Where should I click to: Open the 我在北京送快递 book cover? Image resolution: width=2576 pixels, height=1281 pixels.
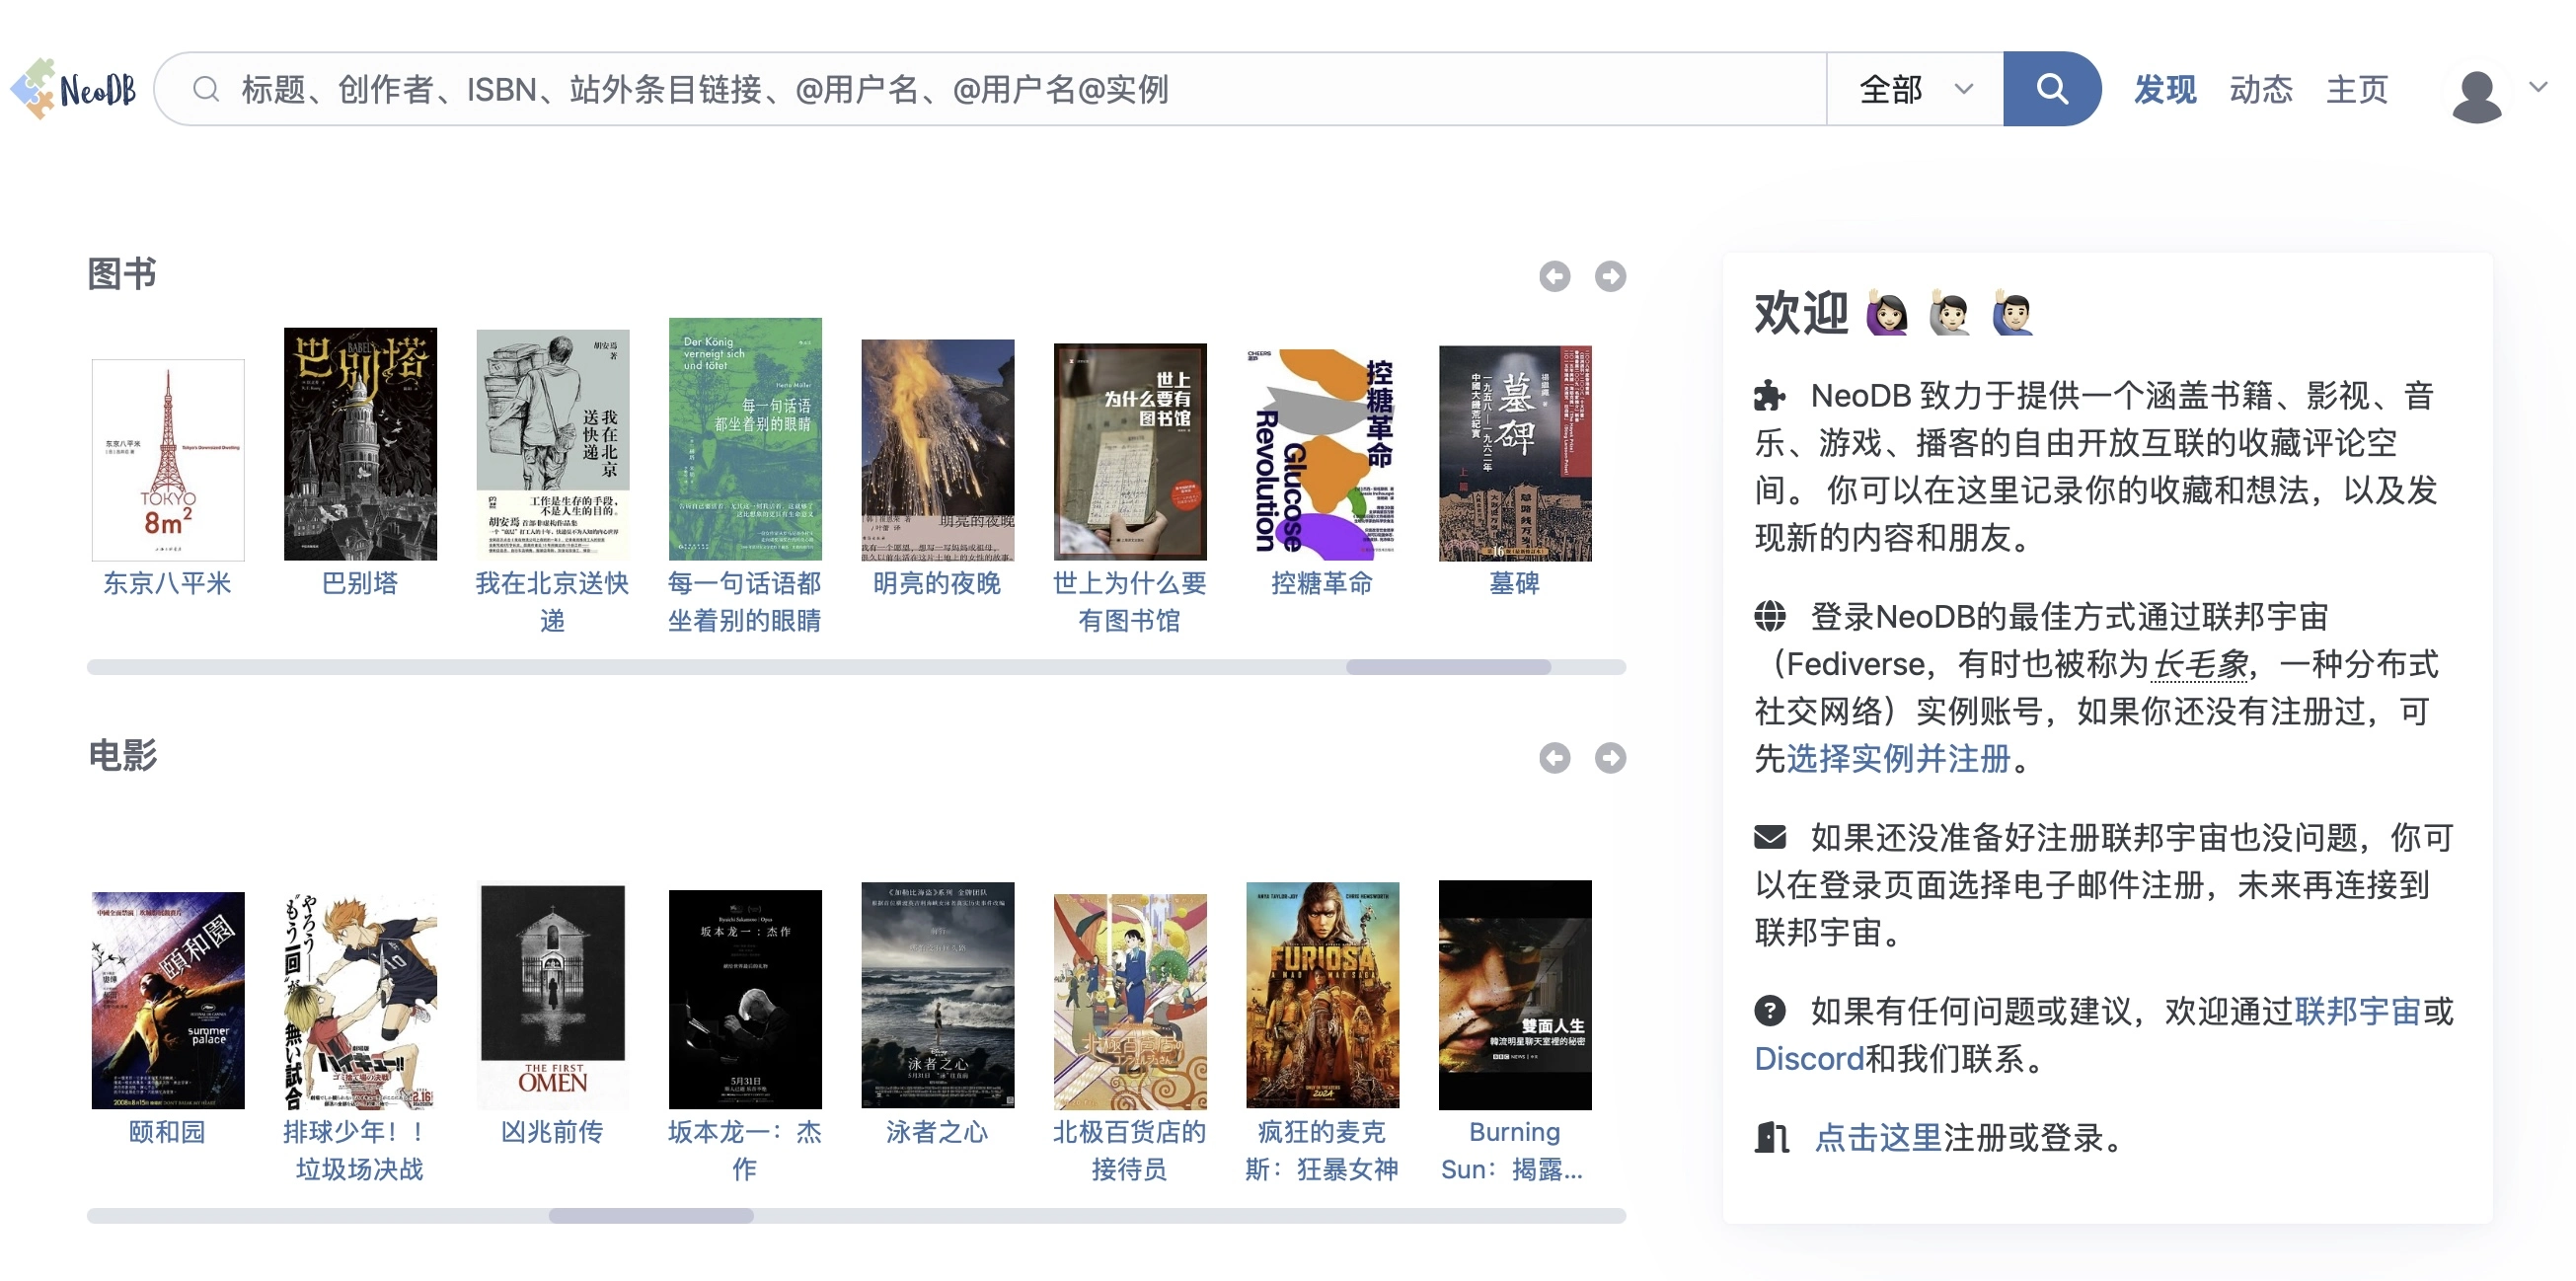pos(553,445)
